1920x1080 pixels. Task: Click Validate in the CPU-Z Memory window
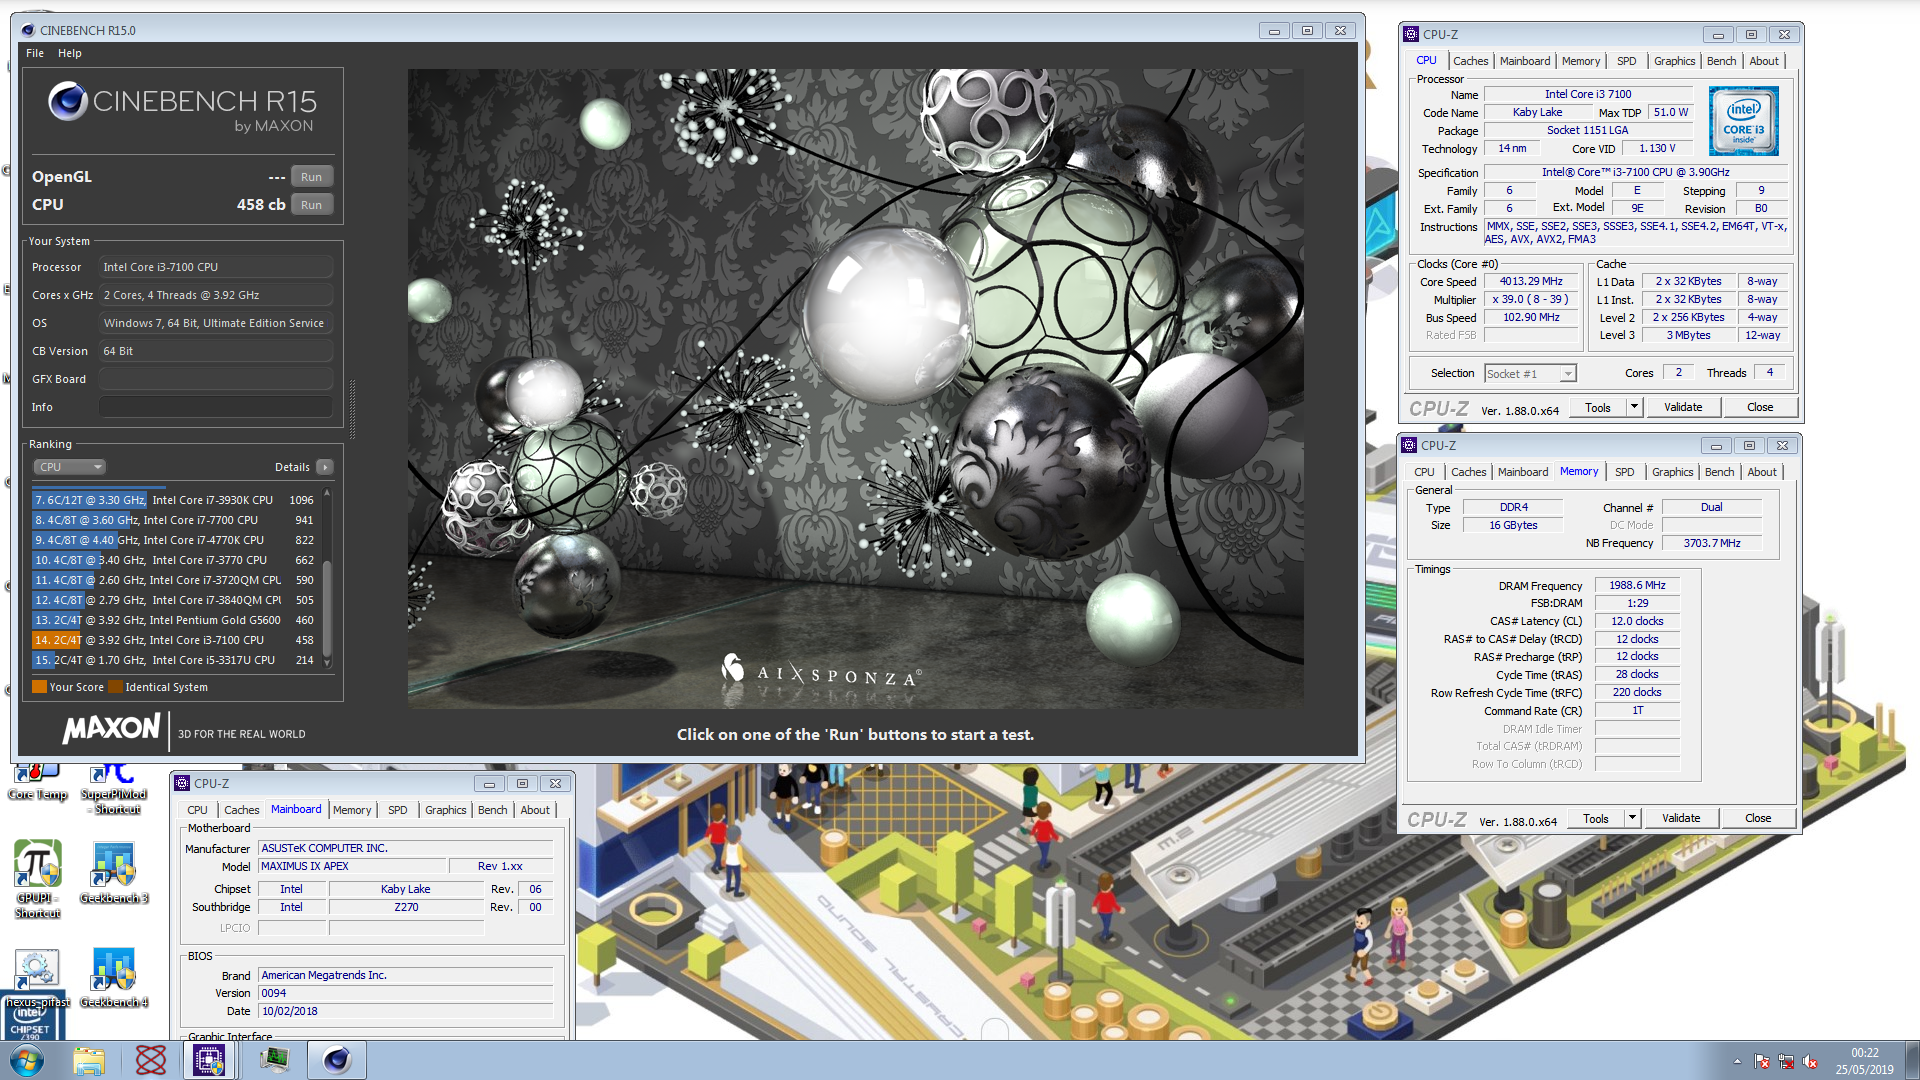[x=1681, y=818]
